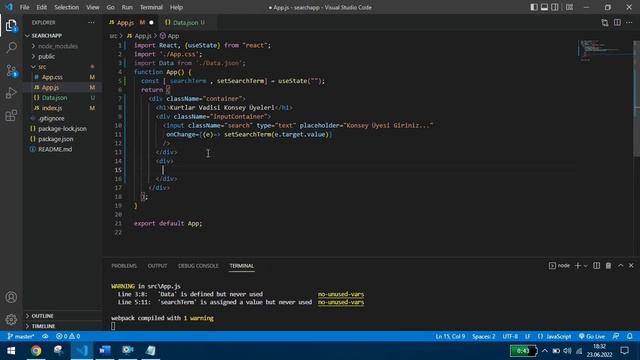Show the Output panel tab

157,266
